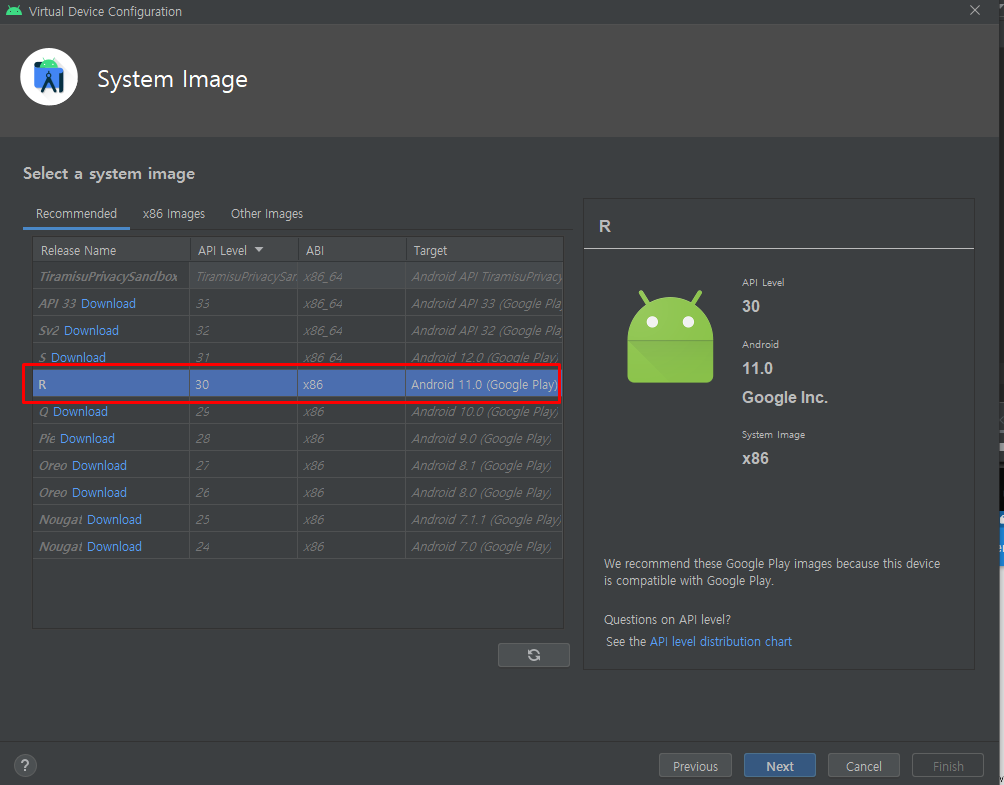
Task: Switch to the Recommended tab
Action: (x=76, y=213)
